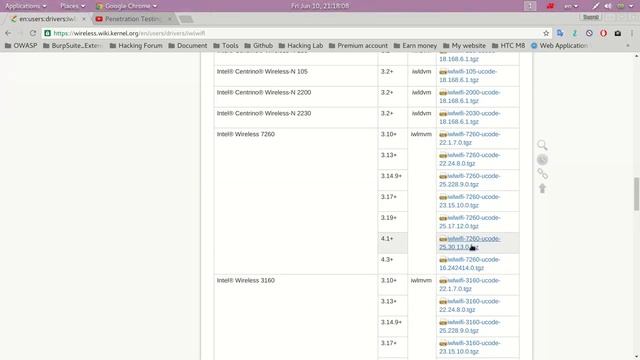
Task: Click the address bar URL field
Action: (297, 33)
